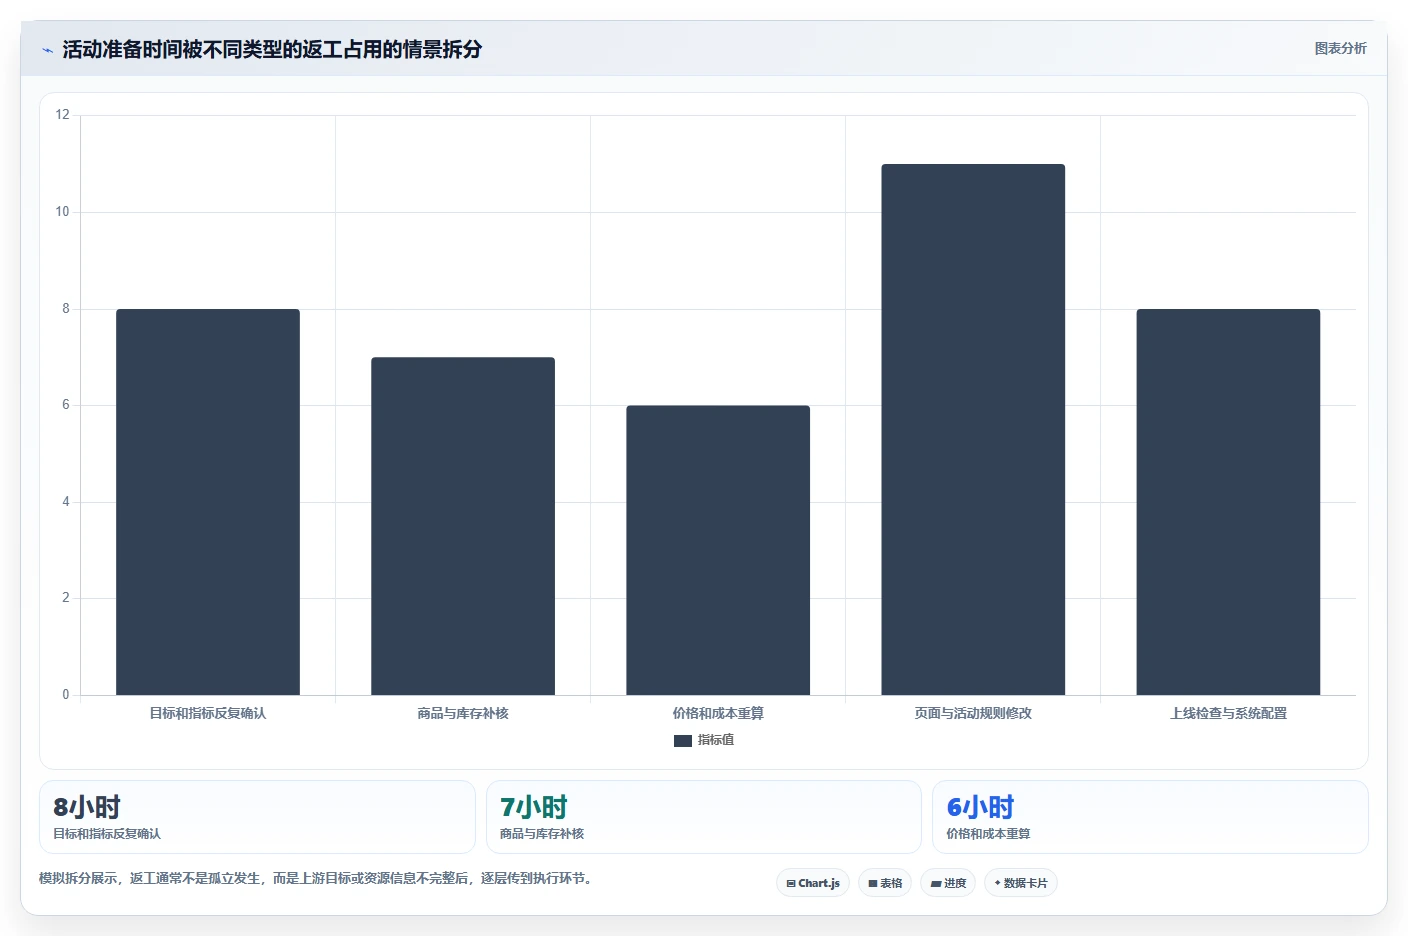Click the x-axis label 价格和成本重算
Image resolution: width=1408 pixels, height=936 pixels.
point(718,713)
